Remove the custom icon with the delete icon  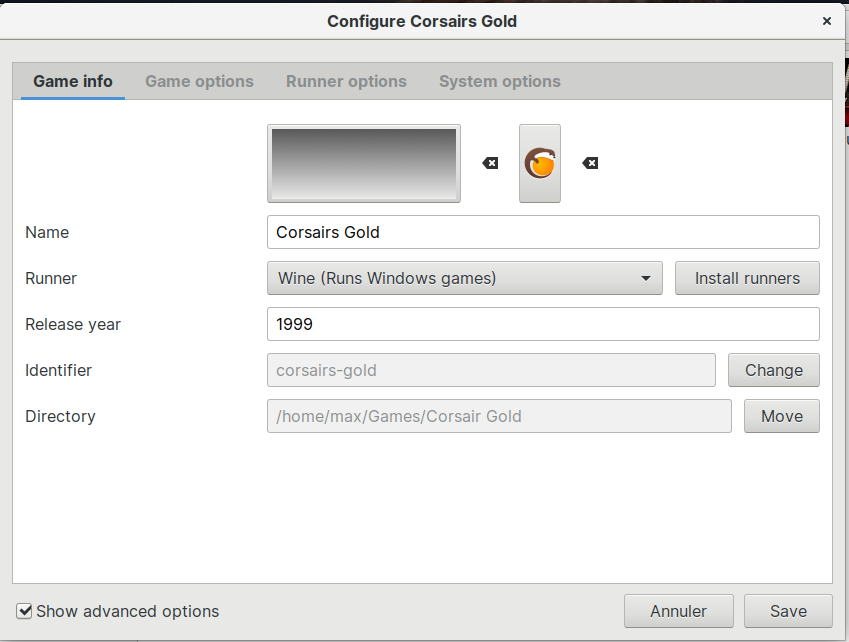coord(590,163)
